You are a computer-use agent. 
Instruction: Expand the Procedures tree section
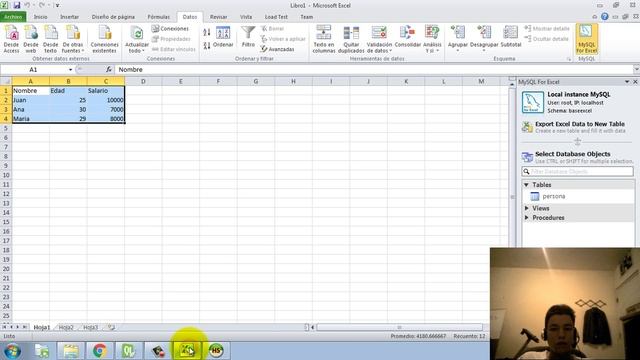526,218
